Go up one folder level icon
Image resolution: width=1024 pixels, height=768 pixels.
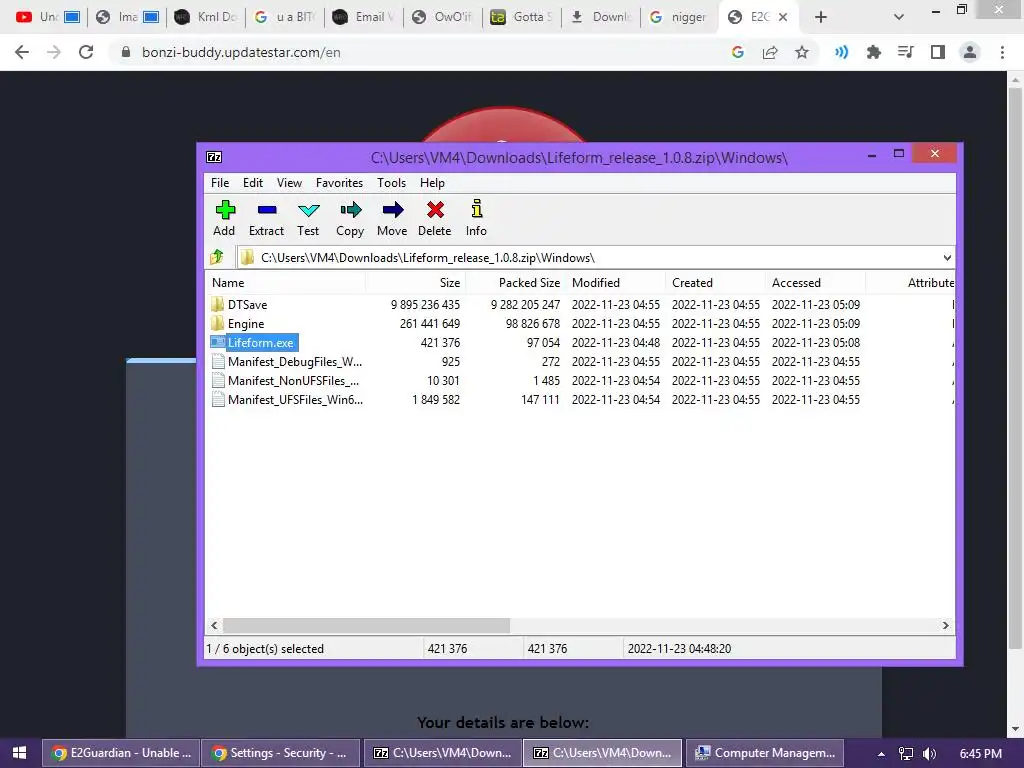[x=217, y=257]
